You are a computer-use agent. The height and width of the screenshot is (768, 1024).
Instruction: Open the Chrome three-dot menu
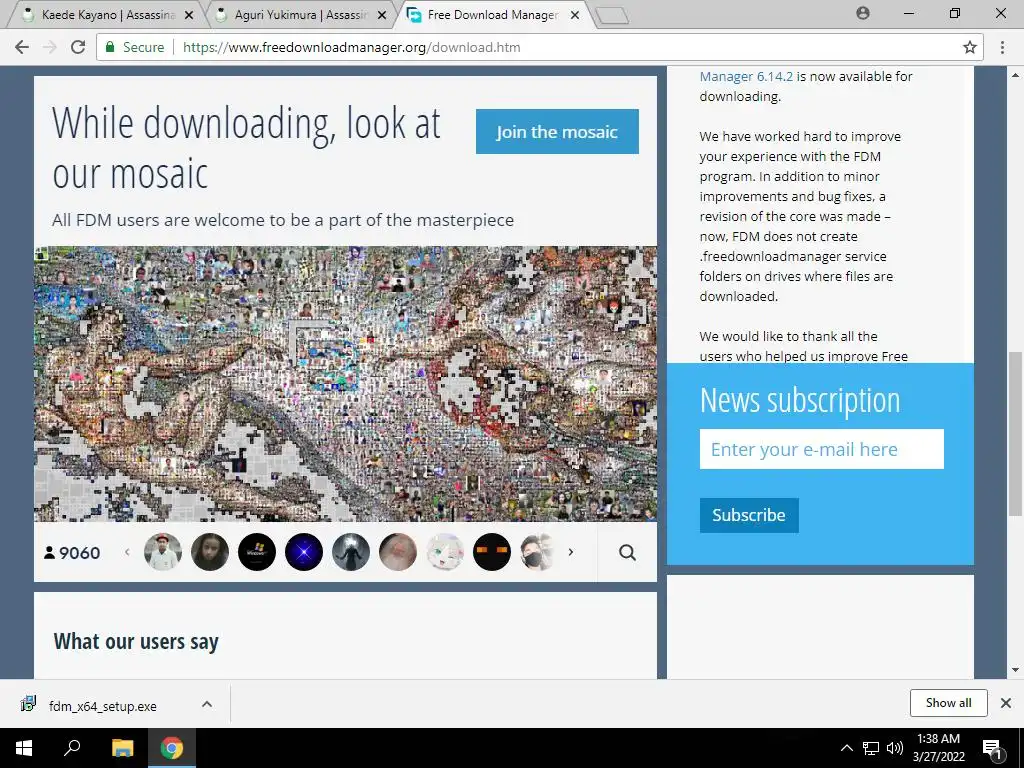tap(1002, 47)
